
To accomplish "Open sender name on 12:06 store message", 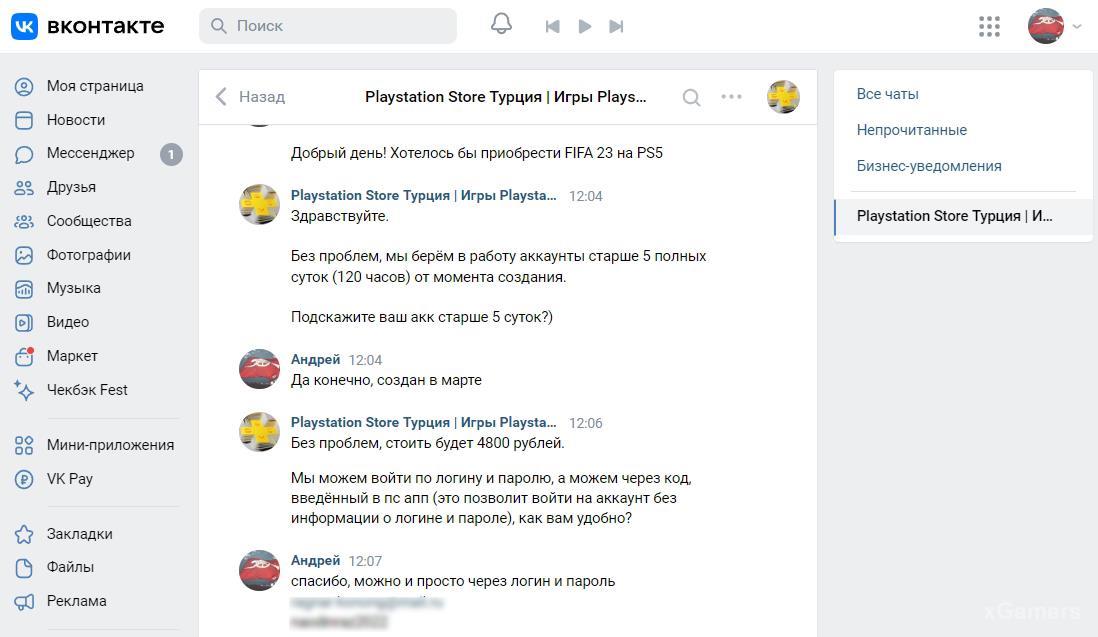I will 424,422.
